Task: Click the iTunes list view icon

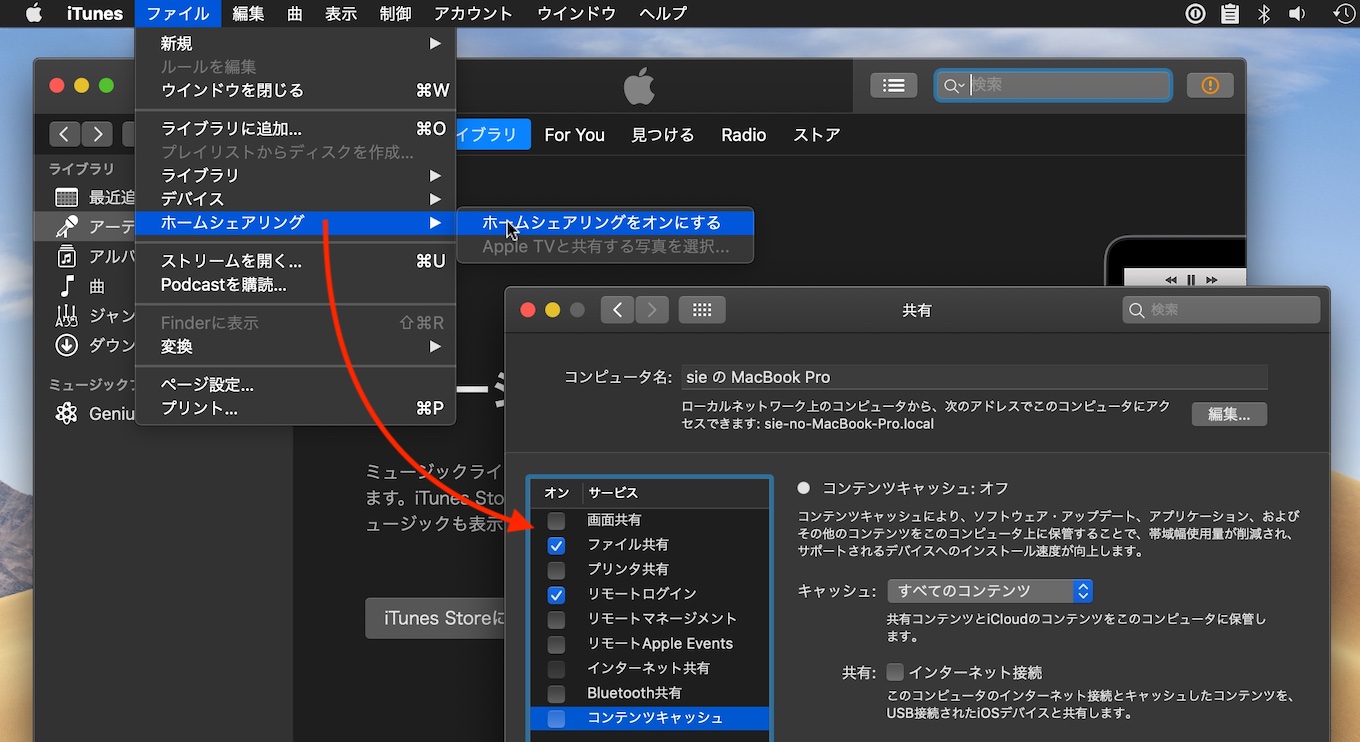Action: pos(894,85)
